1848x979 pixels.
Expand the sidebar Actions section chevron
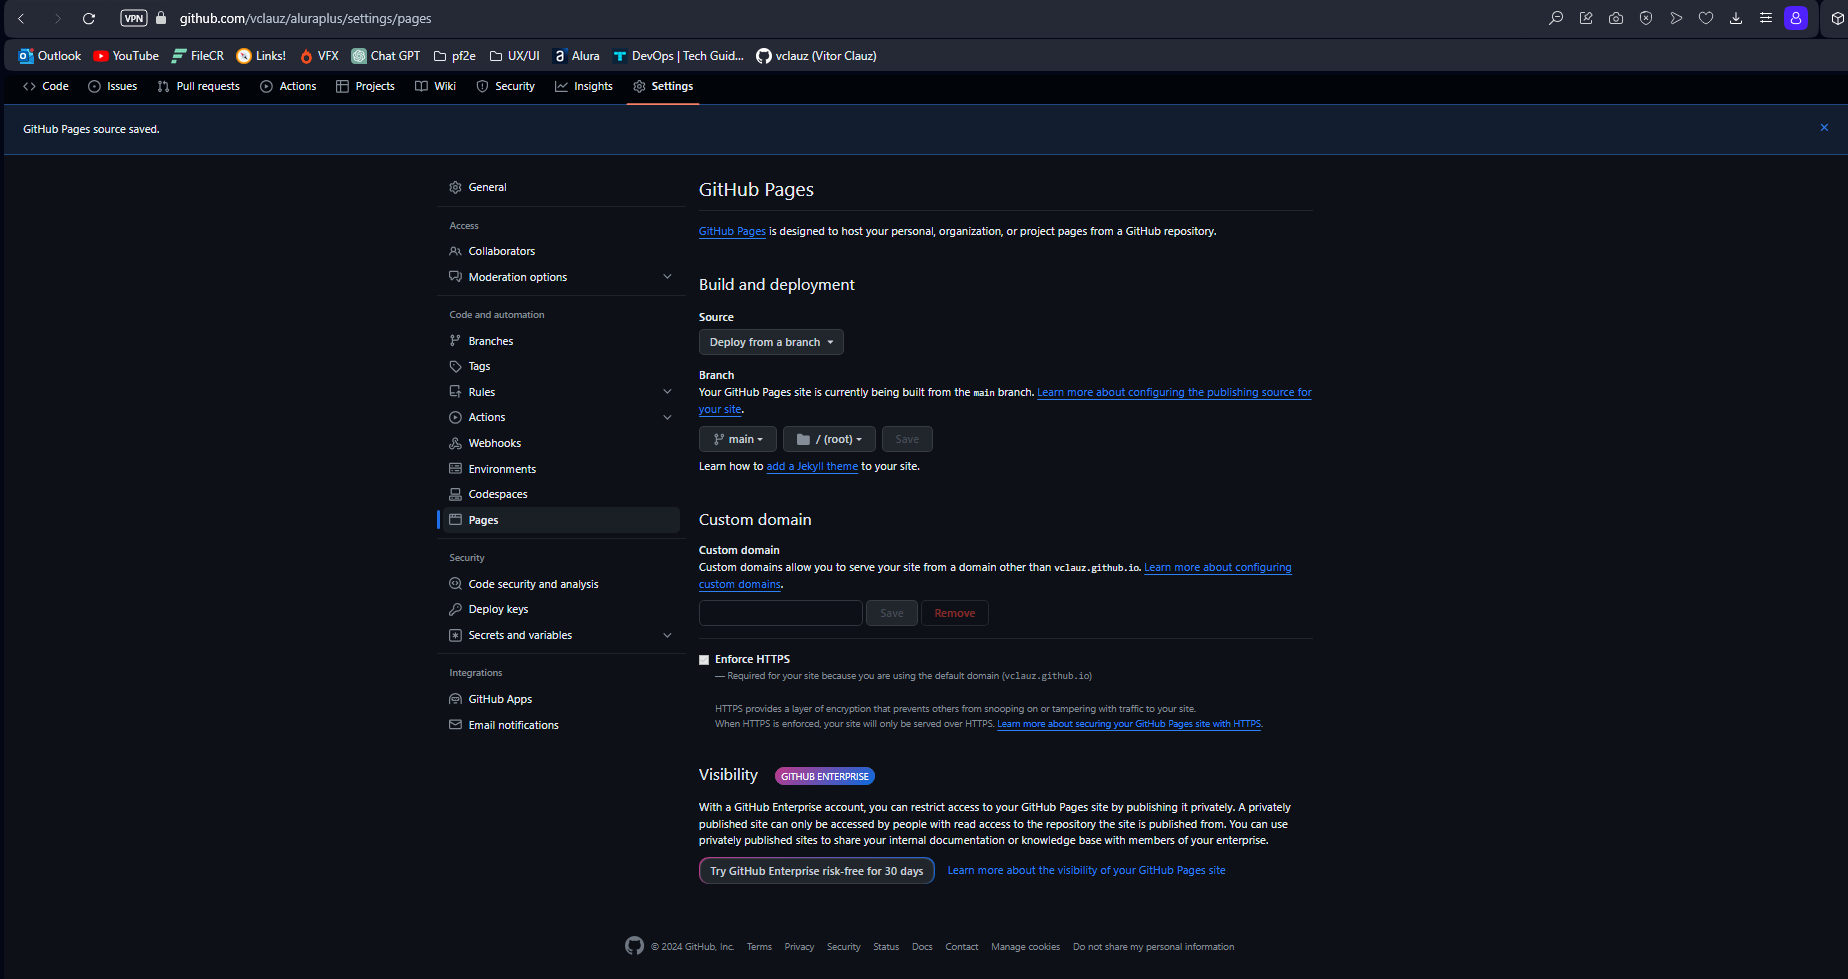(x=667, y=417)
